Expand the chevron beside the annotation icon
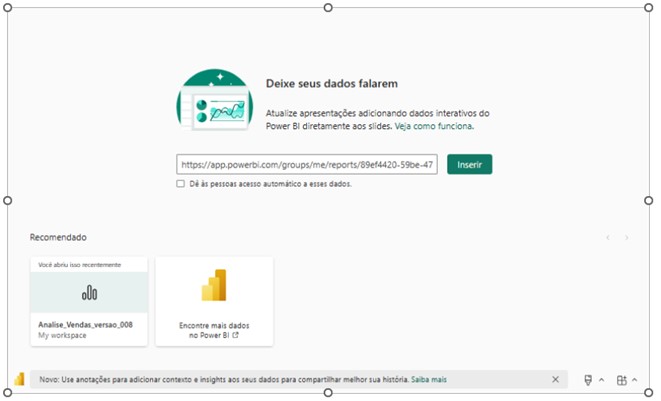 coord(602,380)
